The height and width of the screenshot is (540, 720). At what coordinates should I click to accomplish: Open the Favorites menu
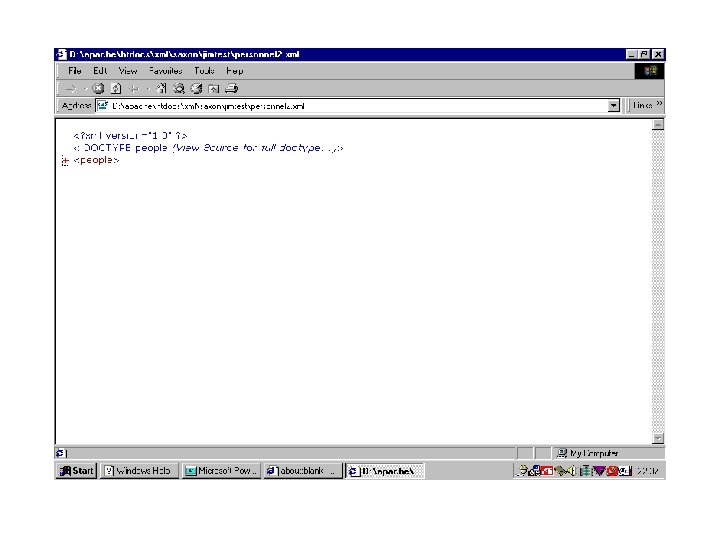(x=165, y=71)
